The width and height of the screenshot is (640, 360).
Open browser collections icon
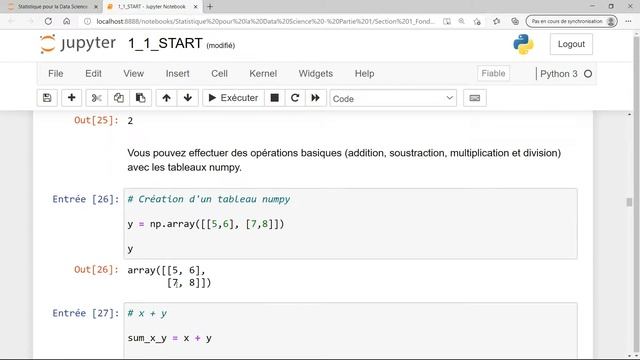pos(515,21)
